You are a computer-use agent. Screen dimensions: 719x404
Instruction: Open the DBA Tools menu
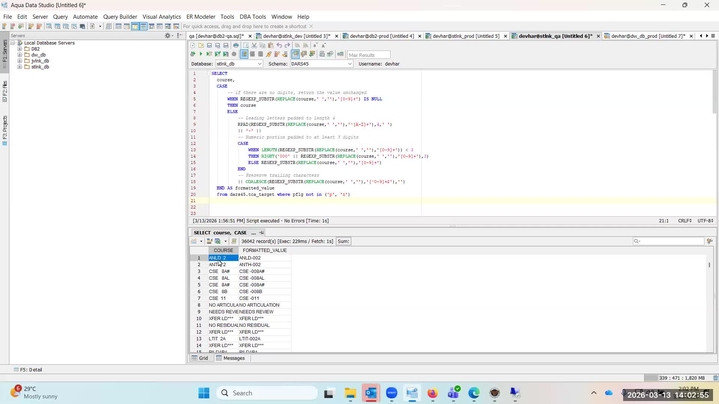pyautogui.click(x=252, y=17)
